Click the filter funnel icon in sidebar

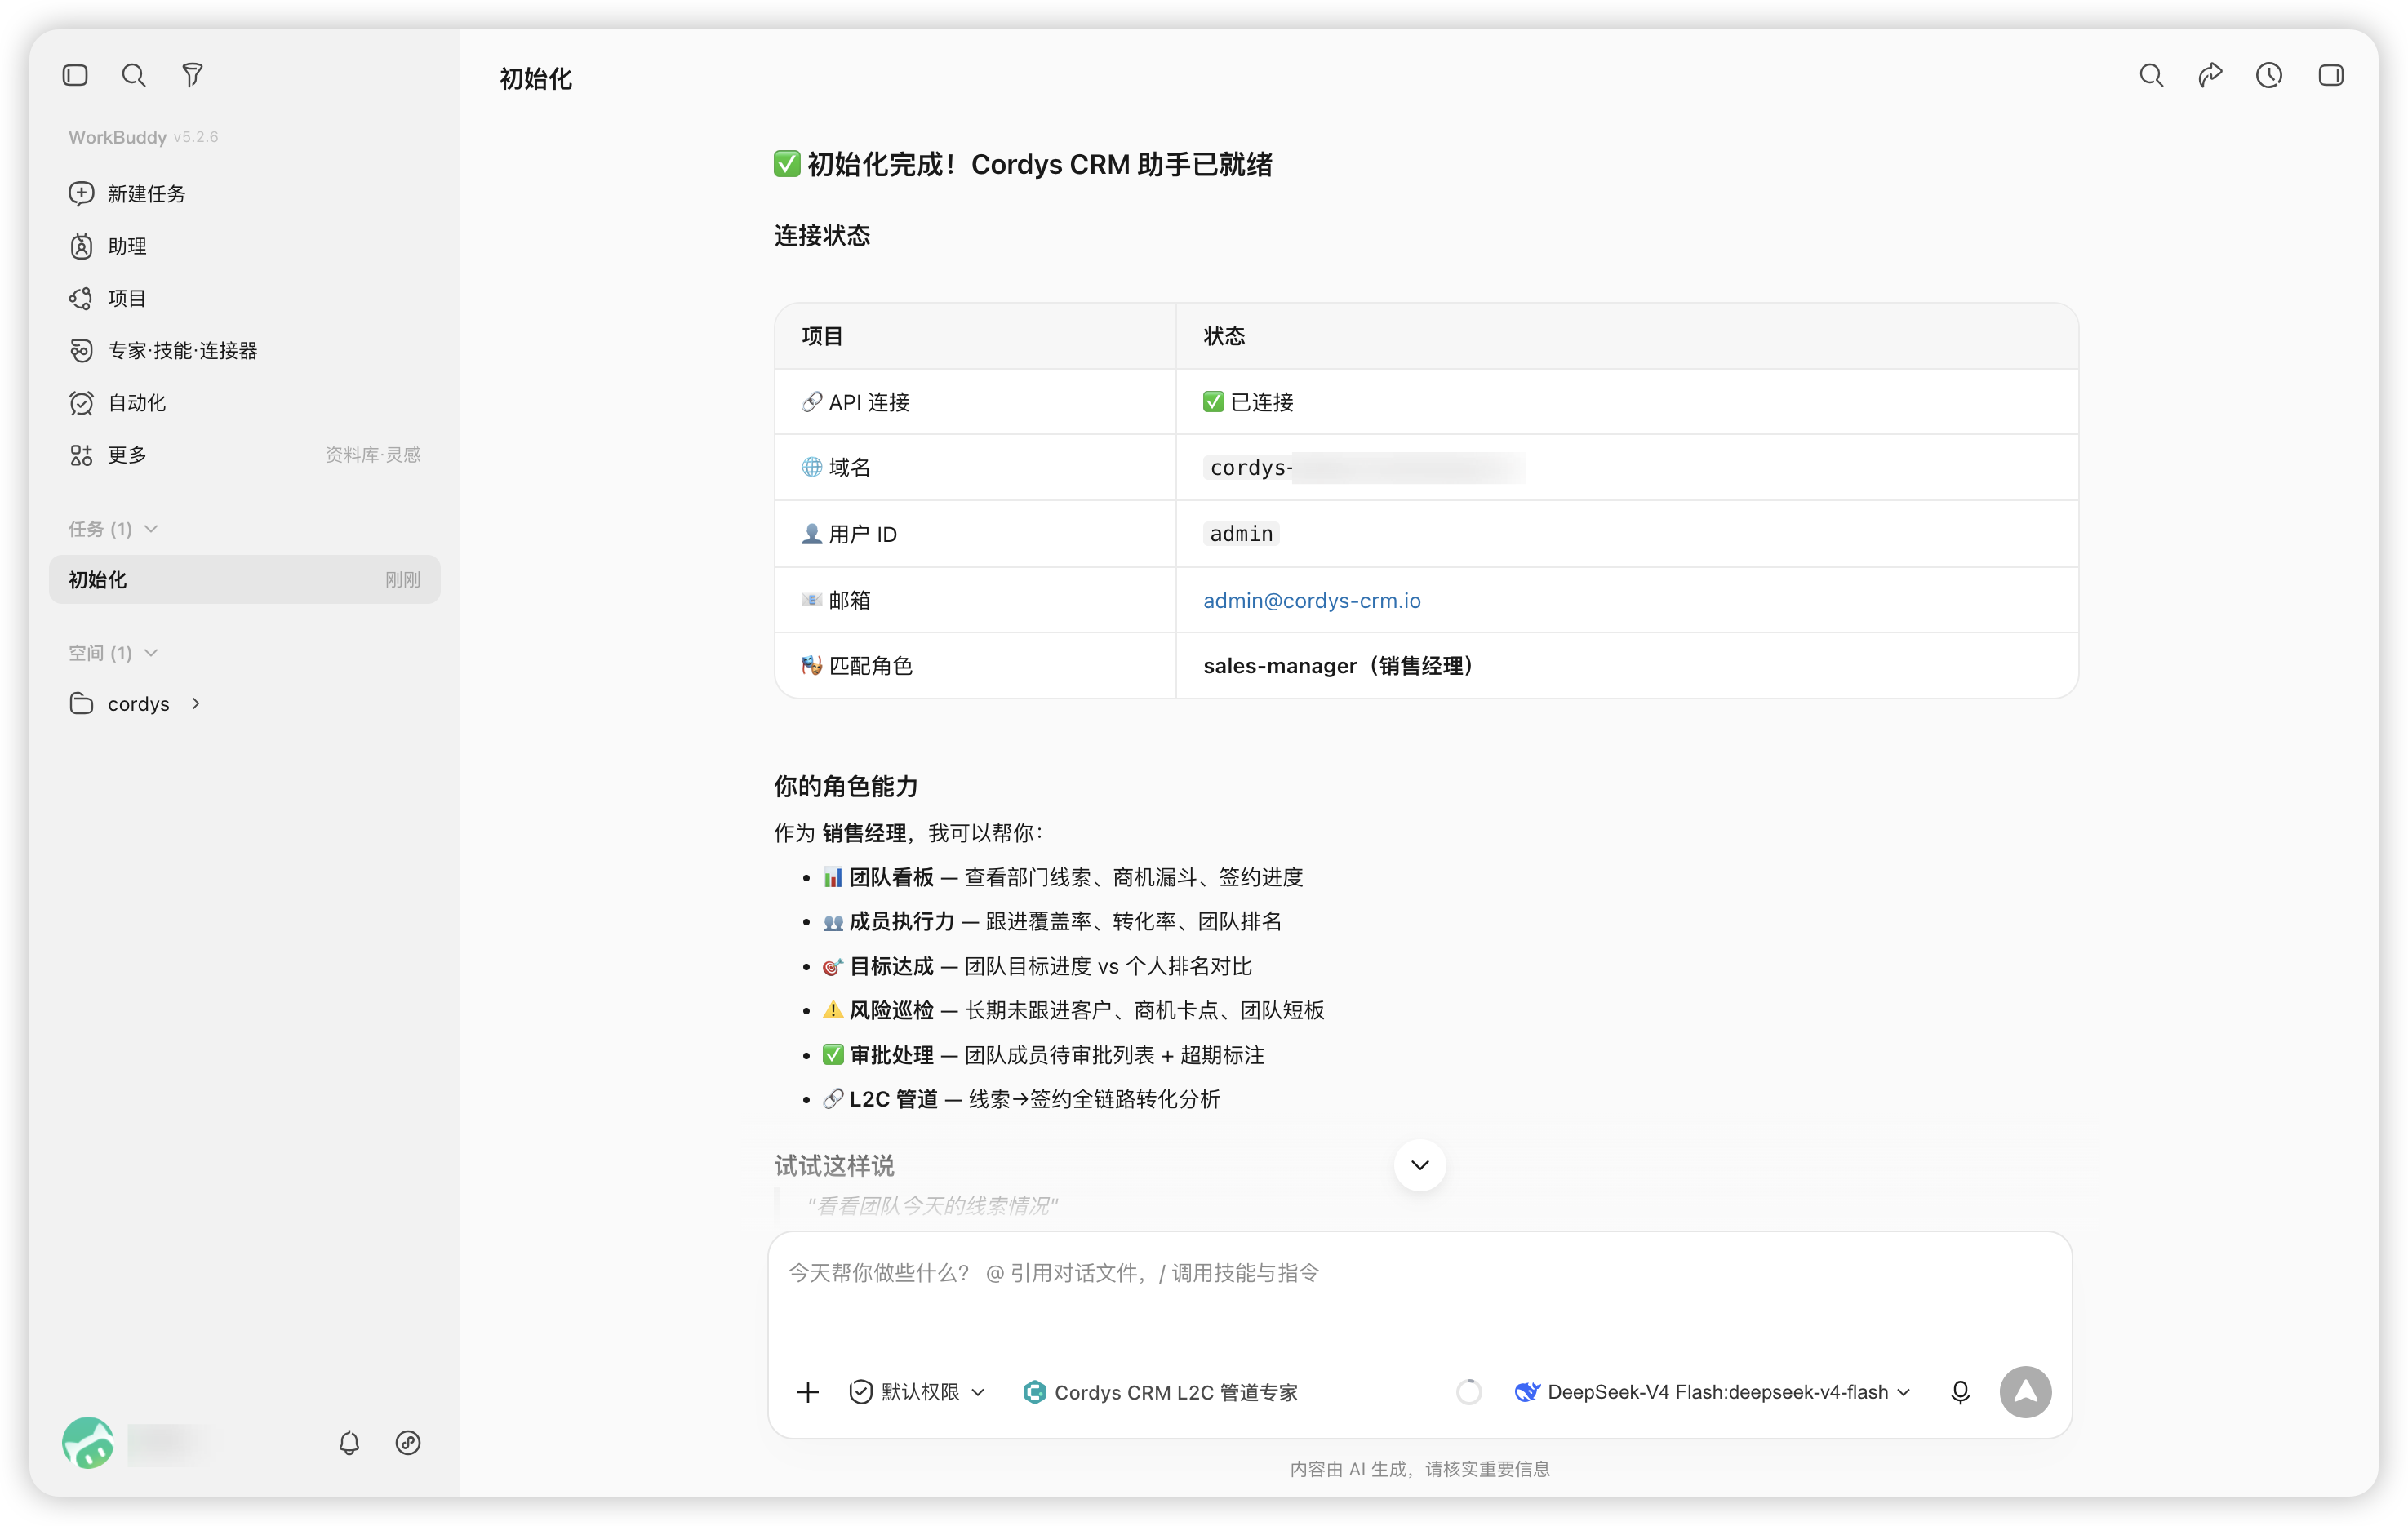pos(192,75)
